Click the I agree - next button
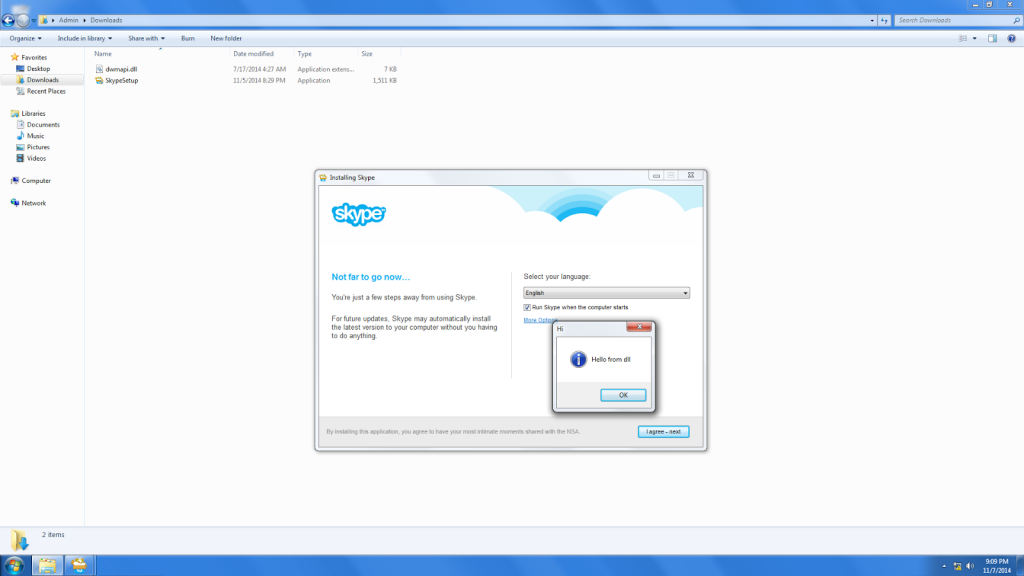 click(x=664, y=432)
